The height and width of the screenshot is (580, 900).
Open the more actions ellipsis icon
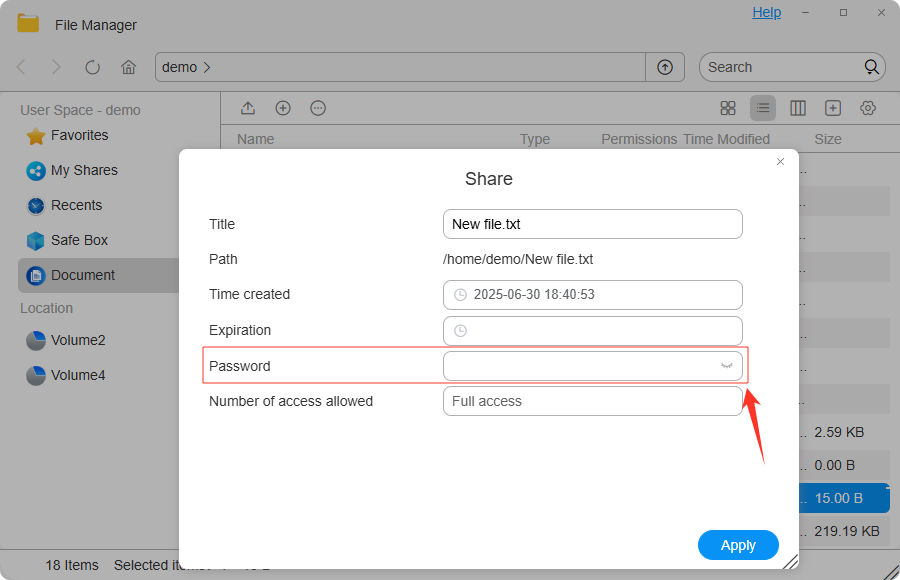pos(318,108)
